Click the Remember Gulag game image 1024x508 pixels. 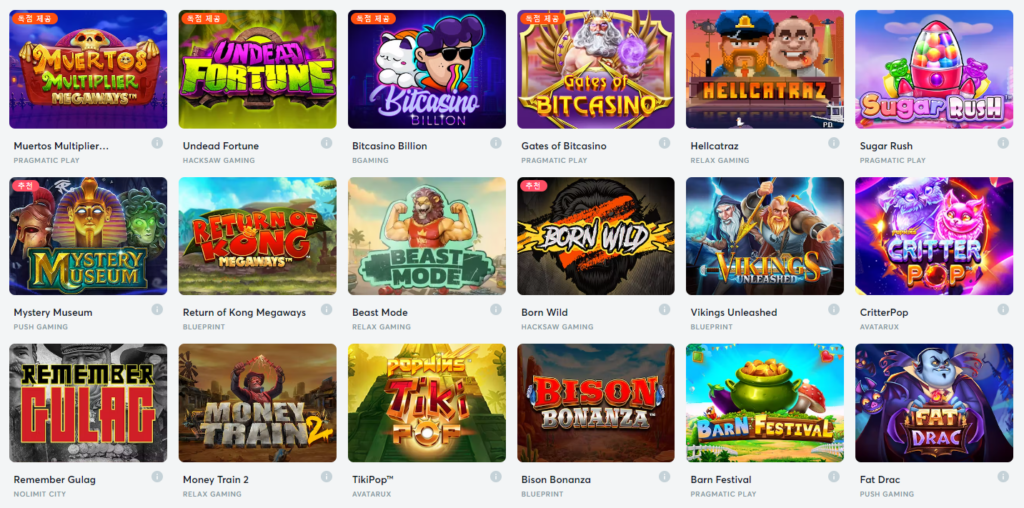click(x=88, y=403)
